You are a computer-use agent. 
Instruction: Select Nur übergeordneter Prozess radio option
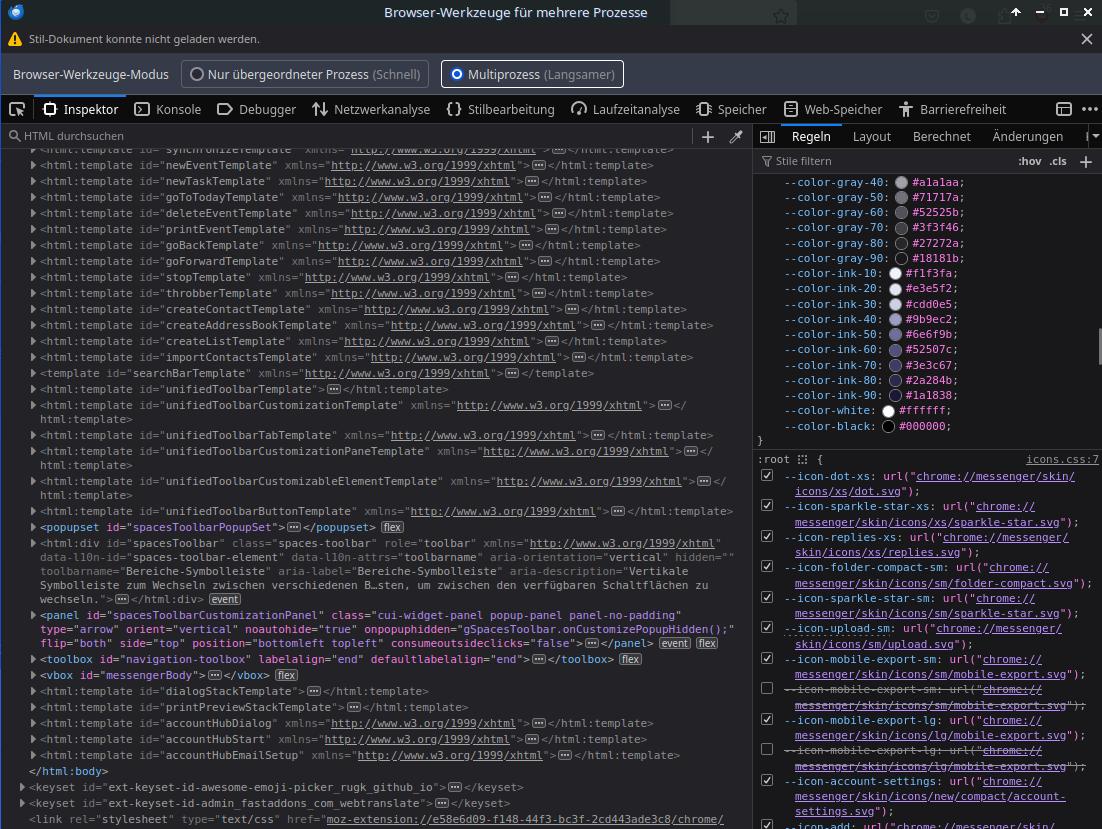coord(305,74)
